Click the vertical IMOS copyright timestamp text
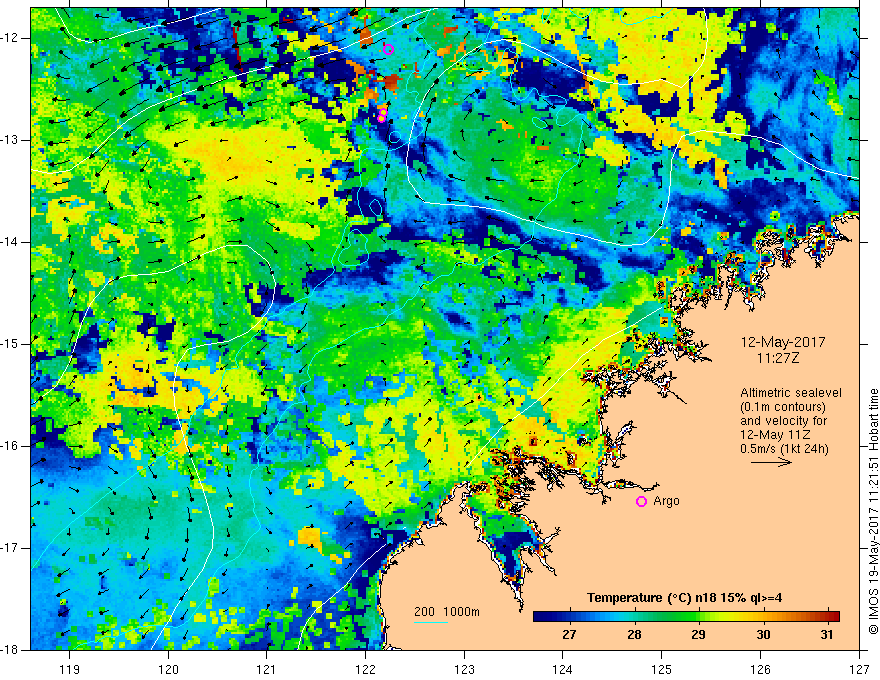Screen dimensions: 880x680 (x=873, y=511)
